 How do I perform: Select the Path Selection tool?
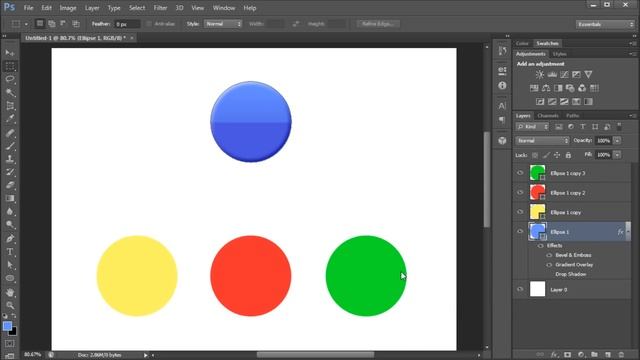[x=10, y=265]
